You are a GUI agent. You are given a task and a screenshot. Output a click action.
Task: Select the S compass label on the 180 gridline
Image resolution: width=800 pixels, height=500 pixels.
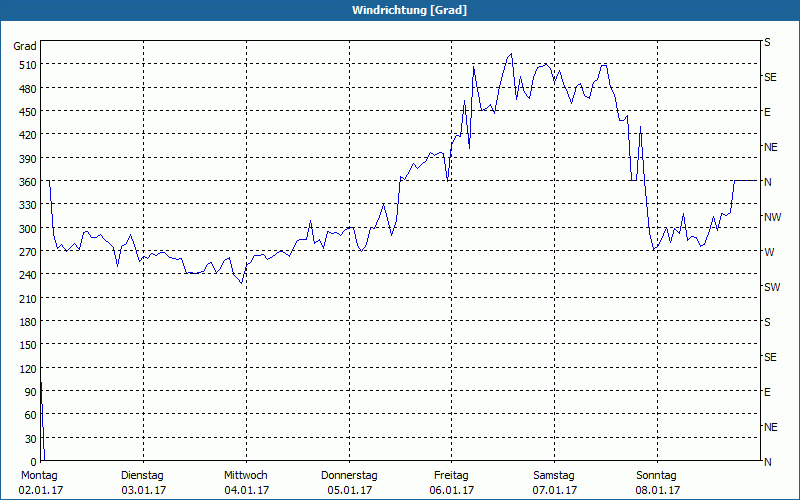click(767, 322)
